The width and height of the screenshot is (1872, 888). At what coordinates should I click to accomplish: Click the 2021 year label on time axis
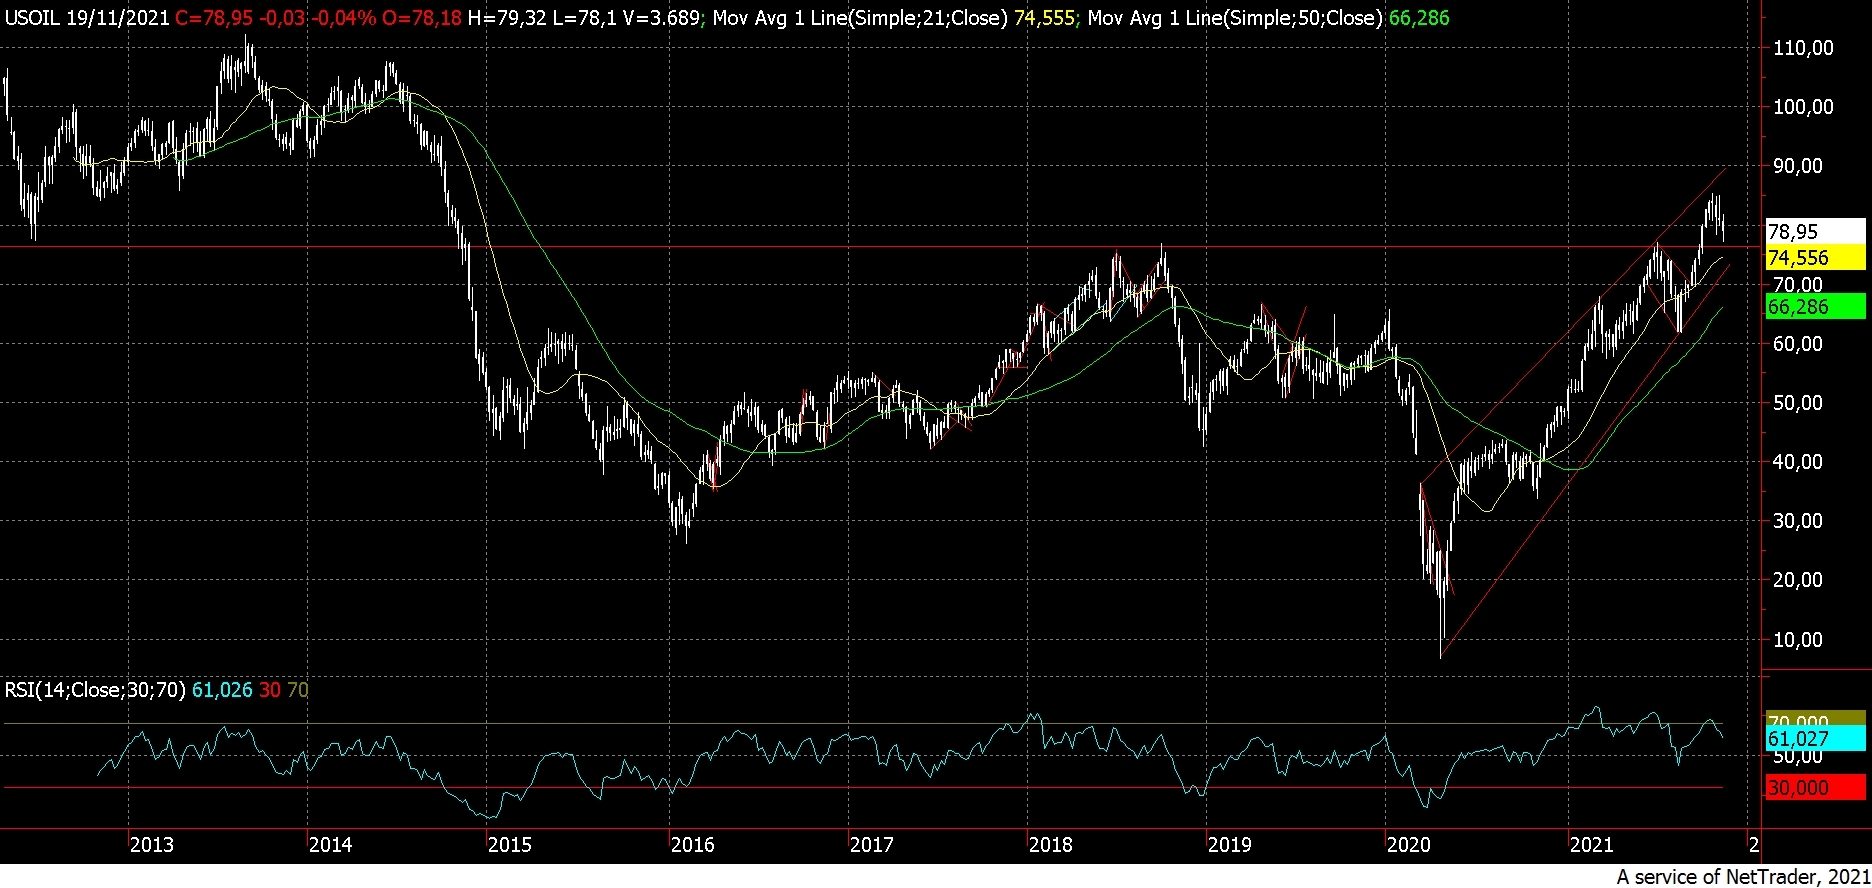click(1591, 845)
